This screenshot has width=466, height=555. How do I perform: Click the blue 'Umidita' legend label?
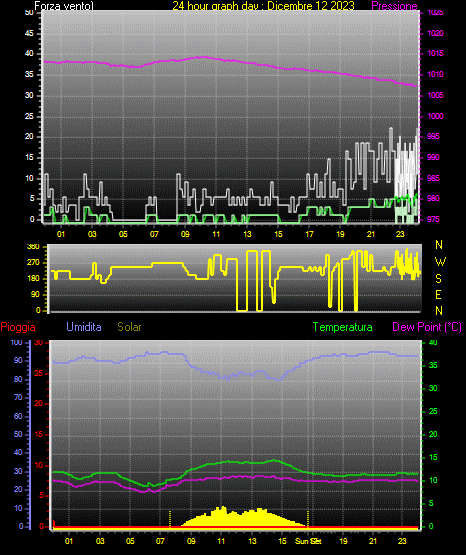pyautogui.click(x=84, y=327)
